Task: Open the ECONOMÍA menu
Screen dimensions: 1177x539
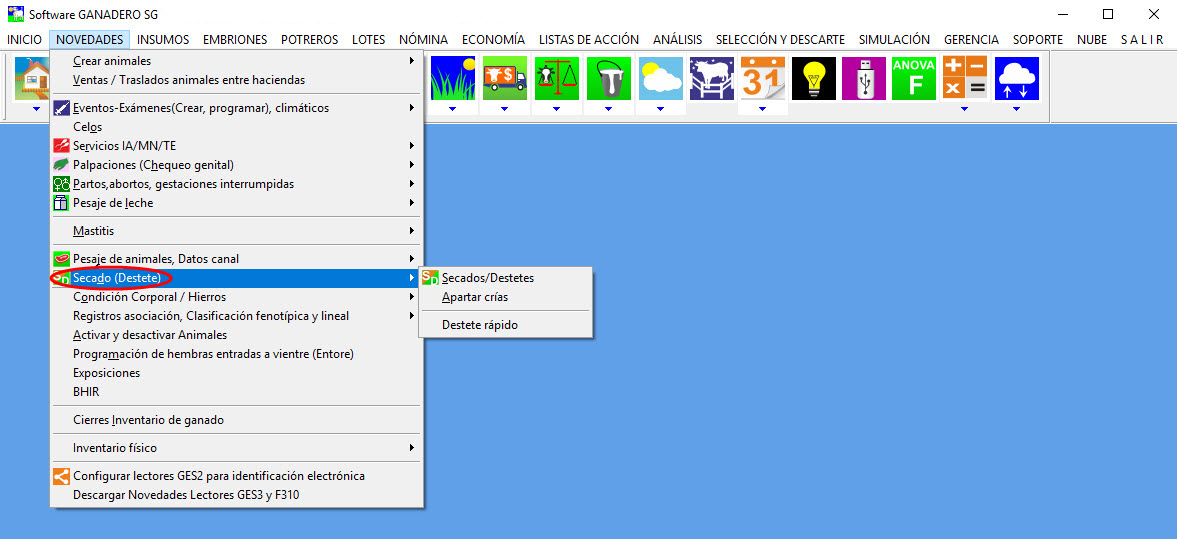Action: pyautogui.click(x=493, y=40)
